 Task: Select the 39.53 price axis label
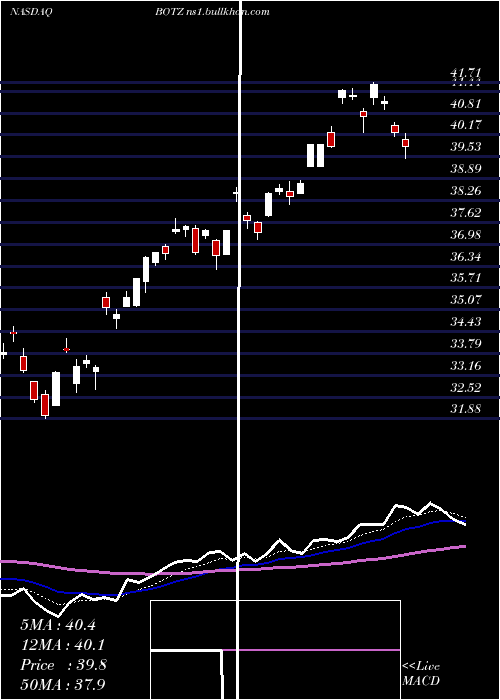tap(466, 146)
